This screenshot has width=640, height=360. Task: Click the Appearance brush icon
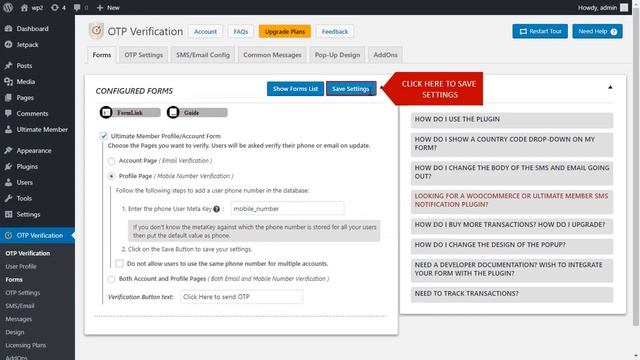[x=8, y=150]
